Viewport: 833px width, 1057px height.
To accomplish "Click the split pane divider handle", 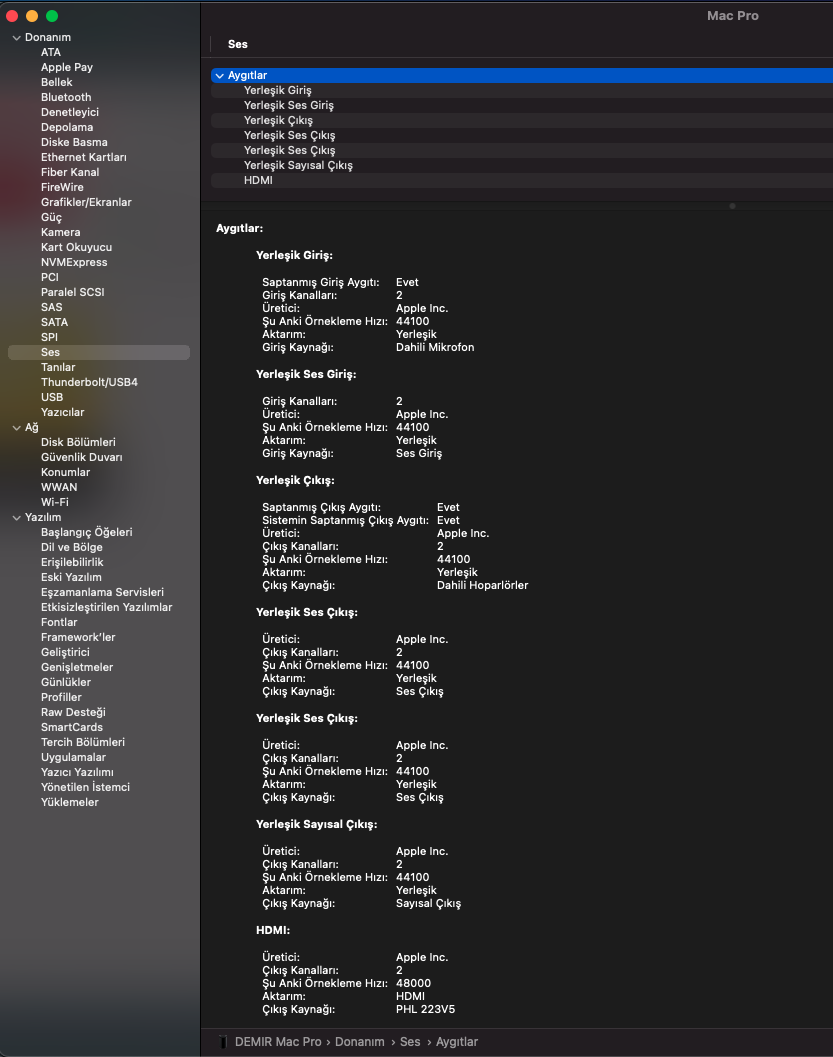I will (732, 206).
